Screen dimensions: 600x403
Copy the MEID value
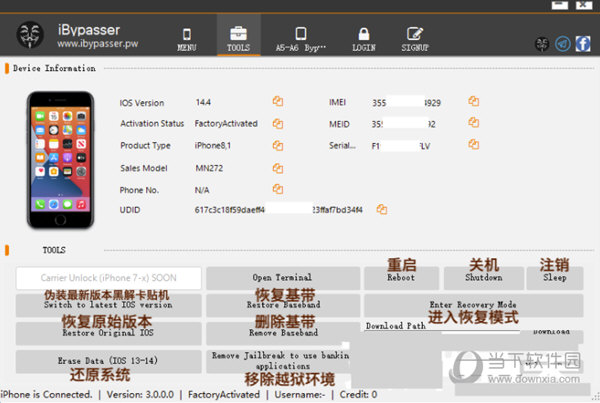coord(474,122)
